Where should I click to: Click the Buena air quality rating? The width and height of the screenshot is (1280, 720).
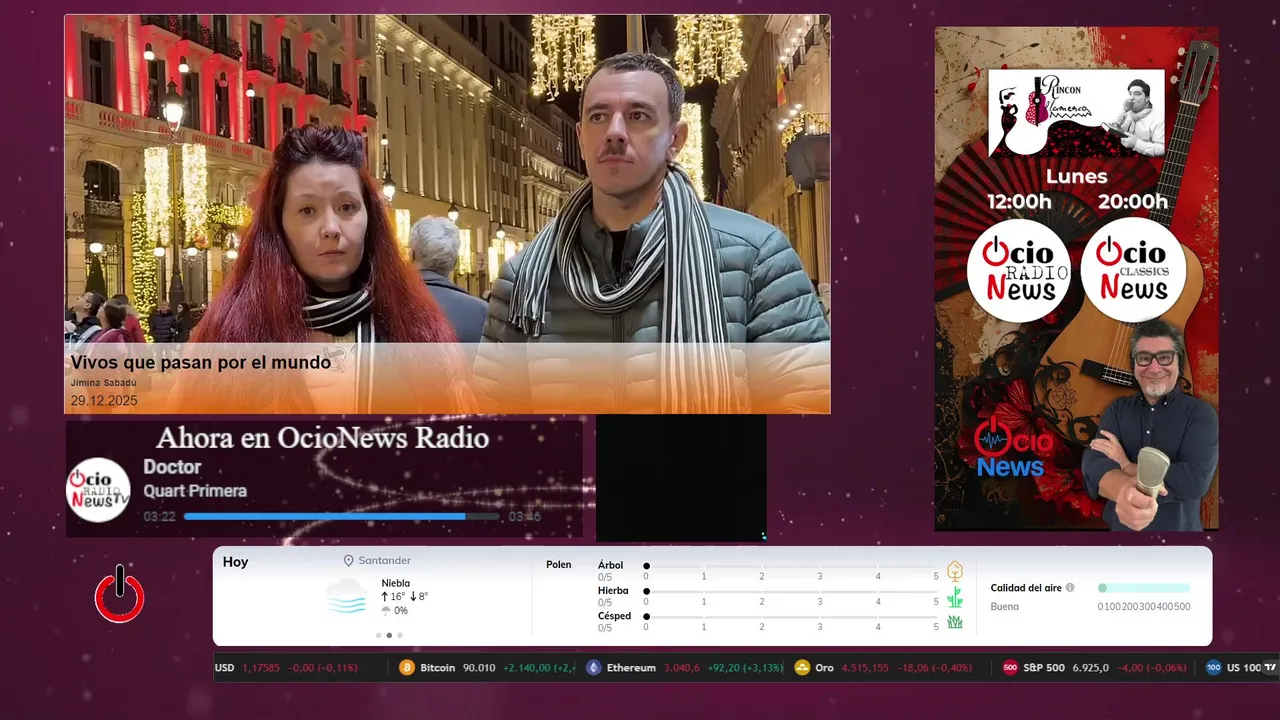click(x=1005, y=607)
